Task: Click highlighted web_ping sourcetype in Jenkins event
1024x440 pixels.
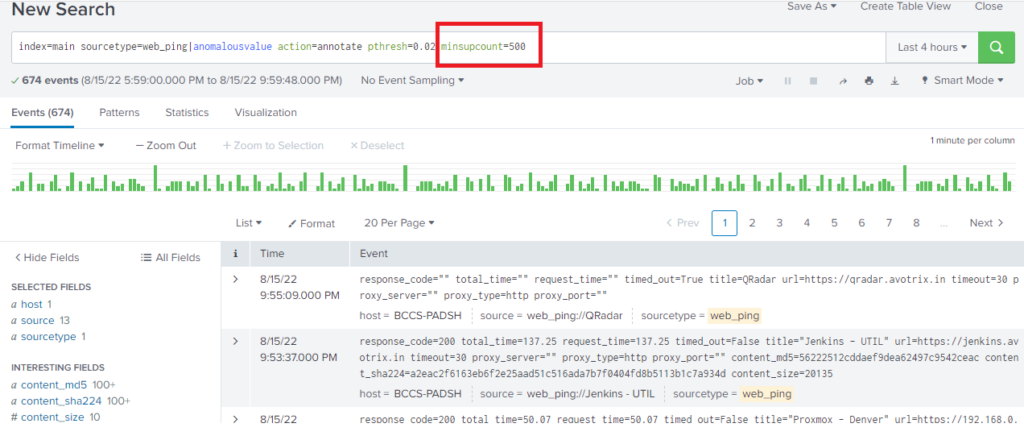Action: pos(766,394)
